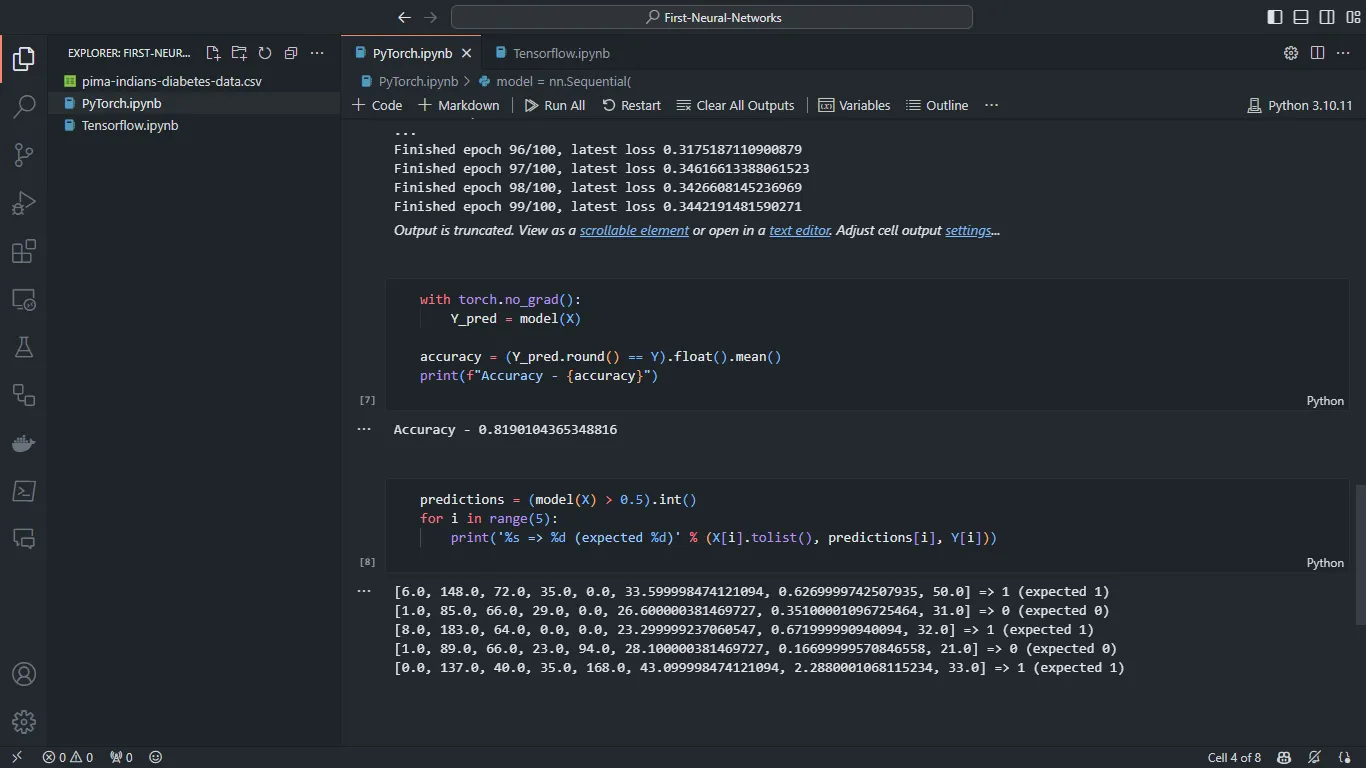Open the remote window indicator in status bar
Viewport: 1366px width, 768px height.
pyautogui.click(x=17, y=757)
